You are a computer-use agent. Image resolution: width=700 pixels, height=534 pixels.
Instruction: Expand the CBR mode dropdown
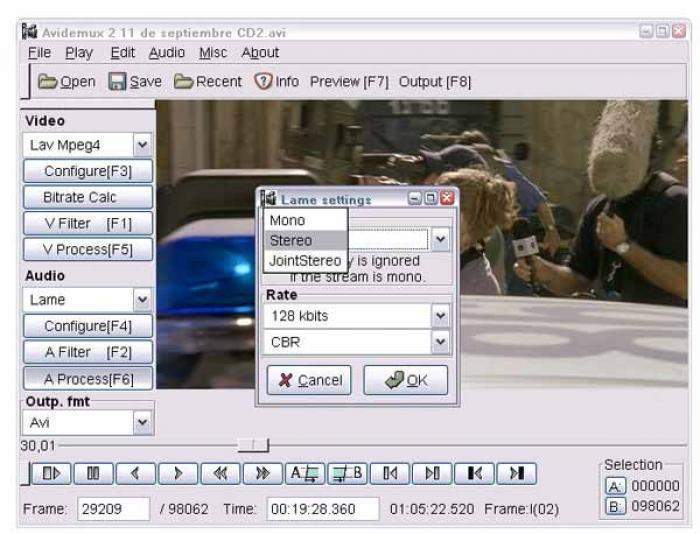coord(440,342)
